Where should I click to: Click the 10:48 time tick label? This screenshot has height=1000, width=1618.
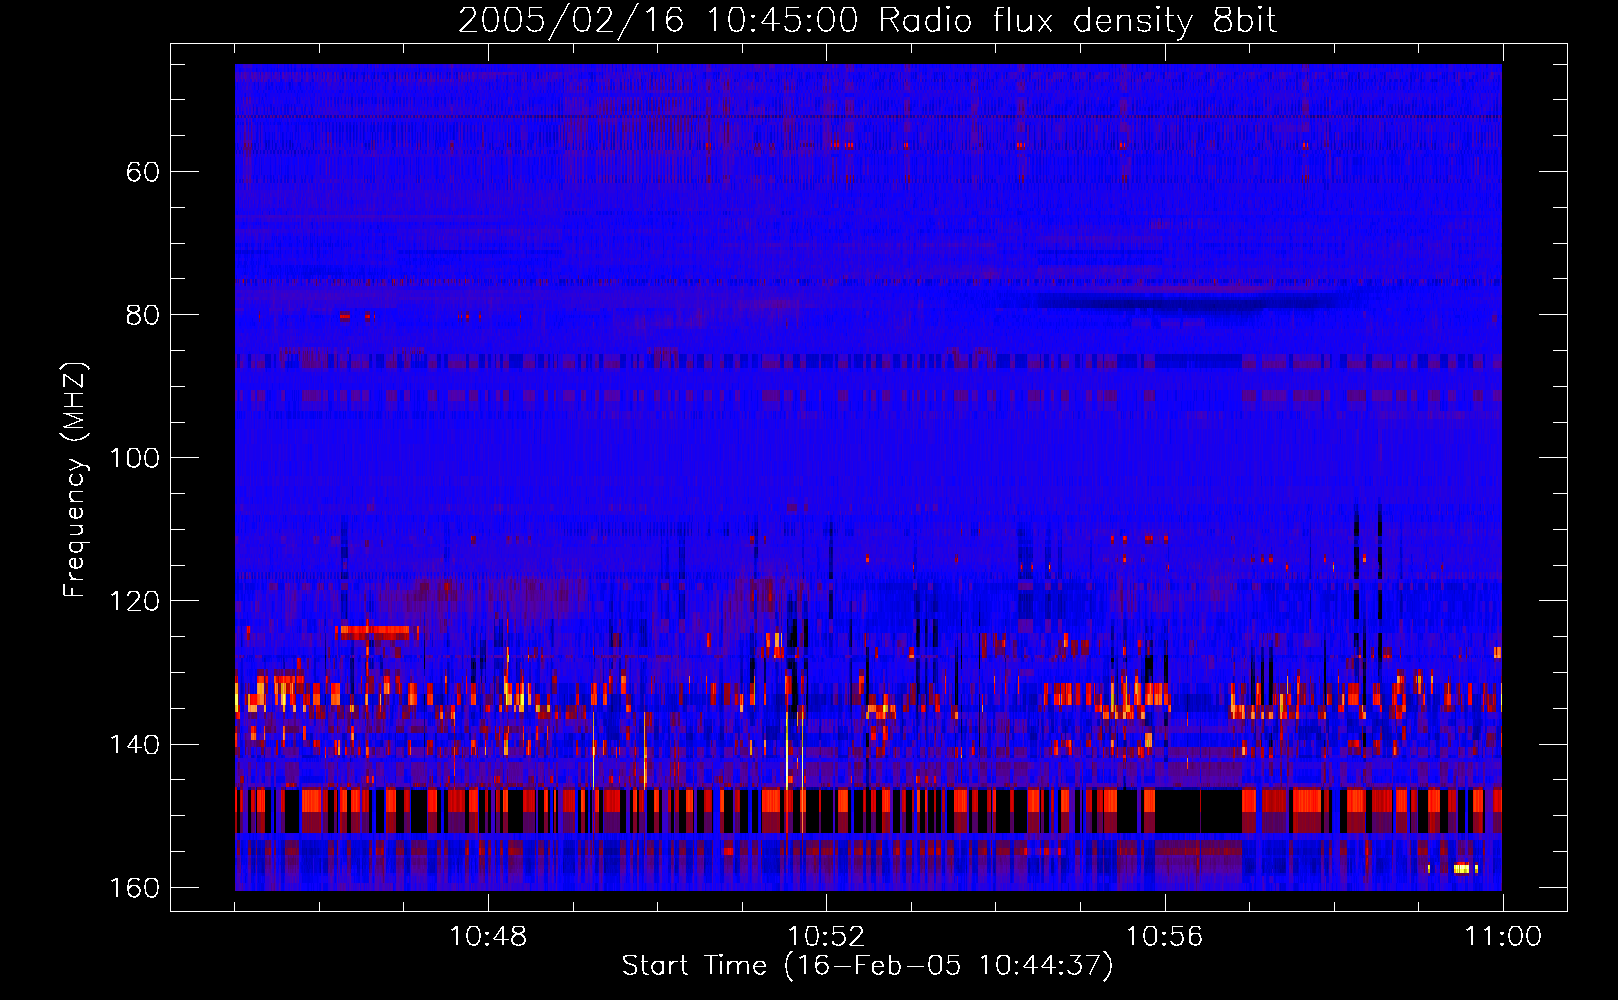pyautogui.click(x=488, y=937)
